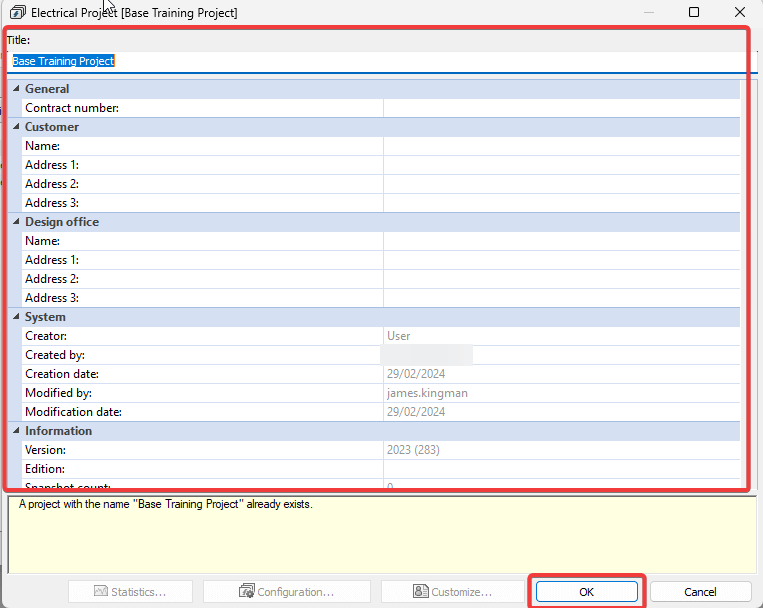Collapse the System section
This screenshot has width=763, height=608.
[16, 317]
